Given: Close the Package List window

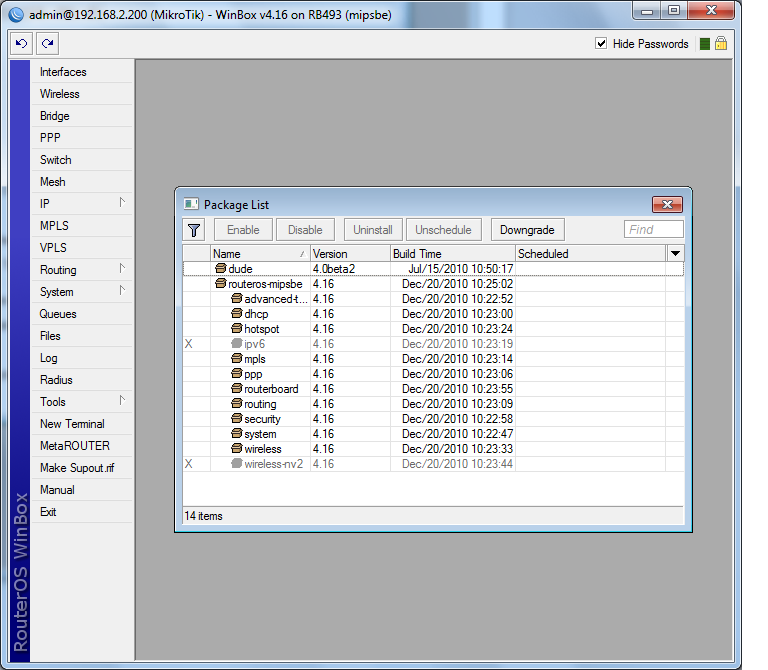Looking at the screenshot, I should [667, 204].
